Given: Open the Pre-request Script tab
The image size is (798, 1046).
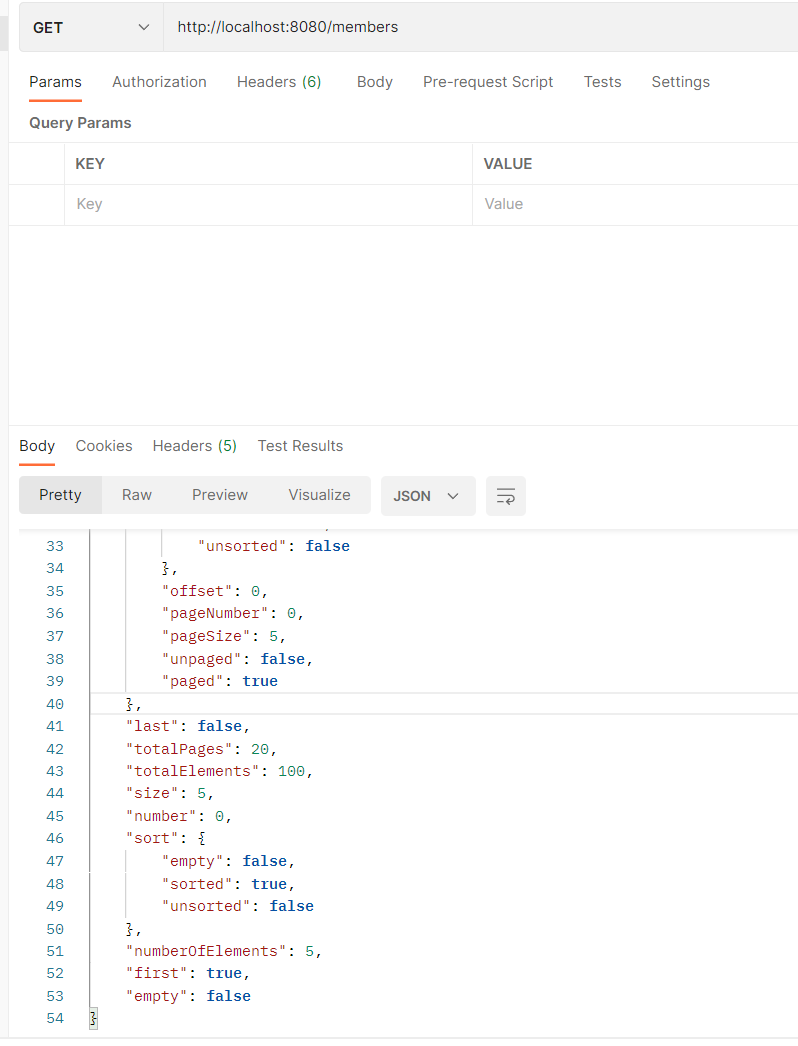Looking at the screenshot, I should (488, 82).
